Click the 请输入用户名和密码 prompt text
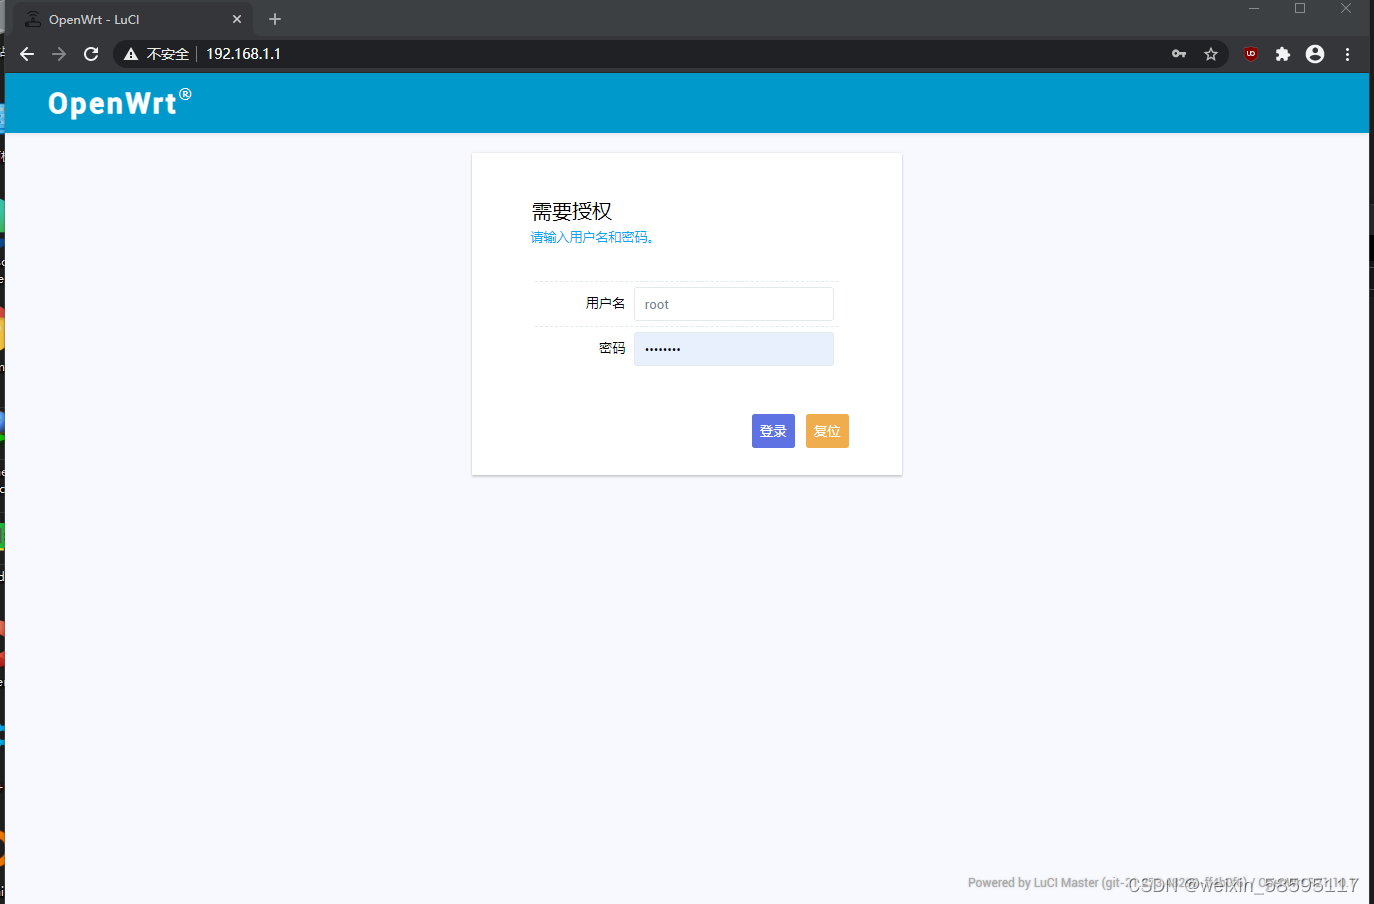Image resolution: width=1374 pixels, height=904 pixels. coord(592,237)
